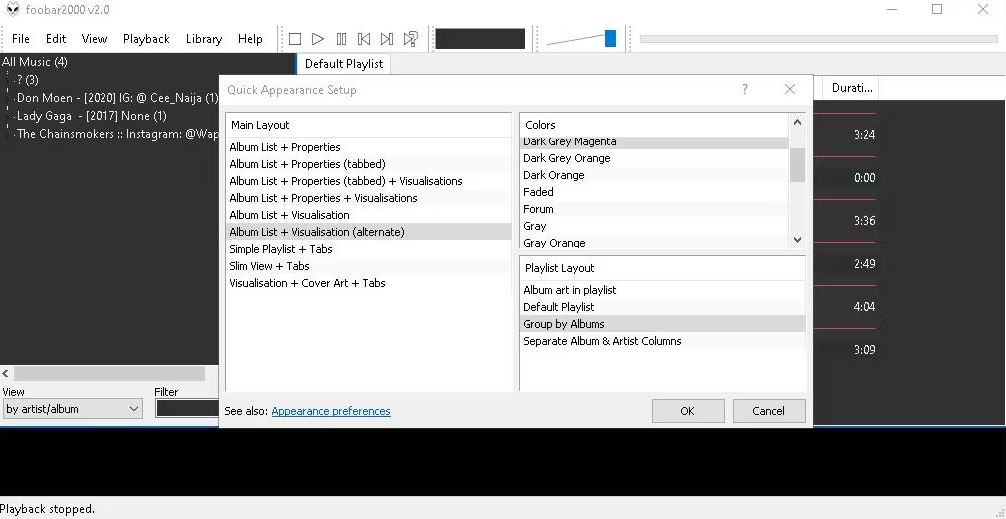Select Gray Orange color scheme
This screenshot has height=519, width=1006.
654,242
